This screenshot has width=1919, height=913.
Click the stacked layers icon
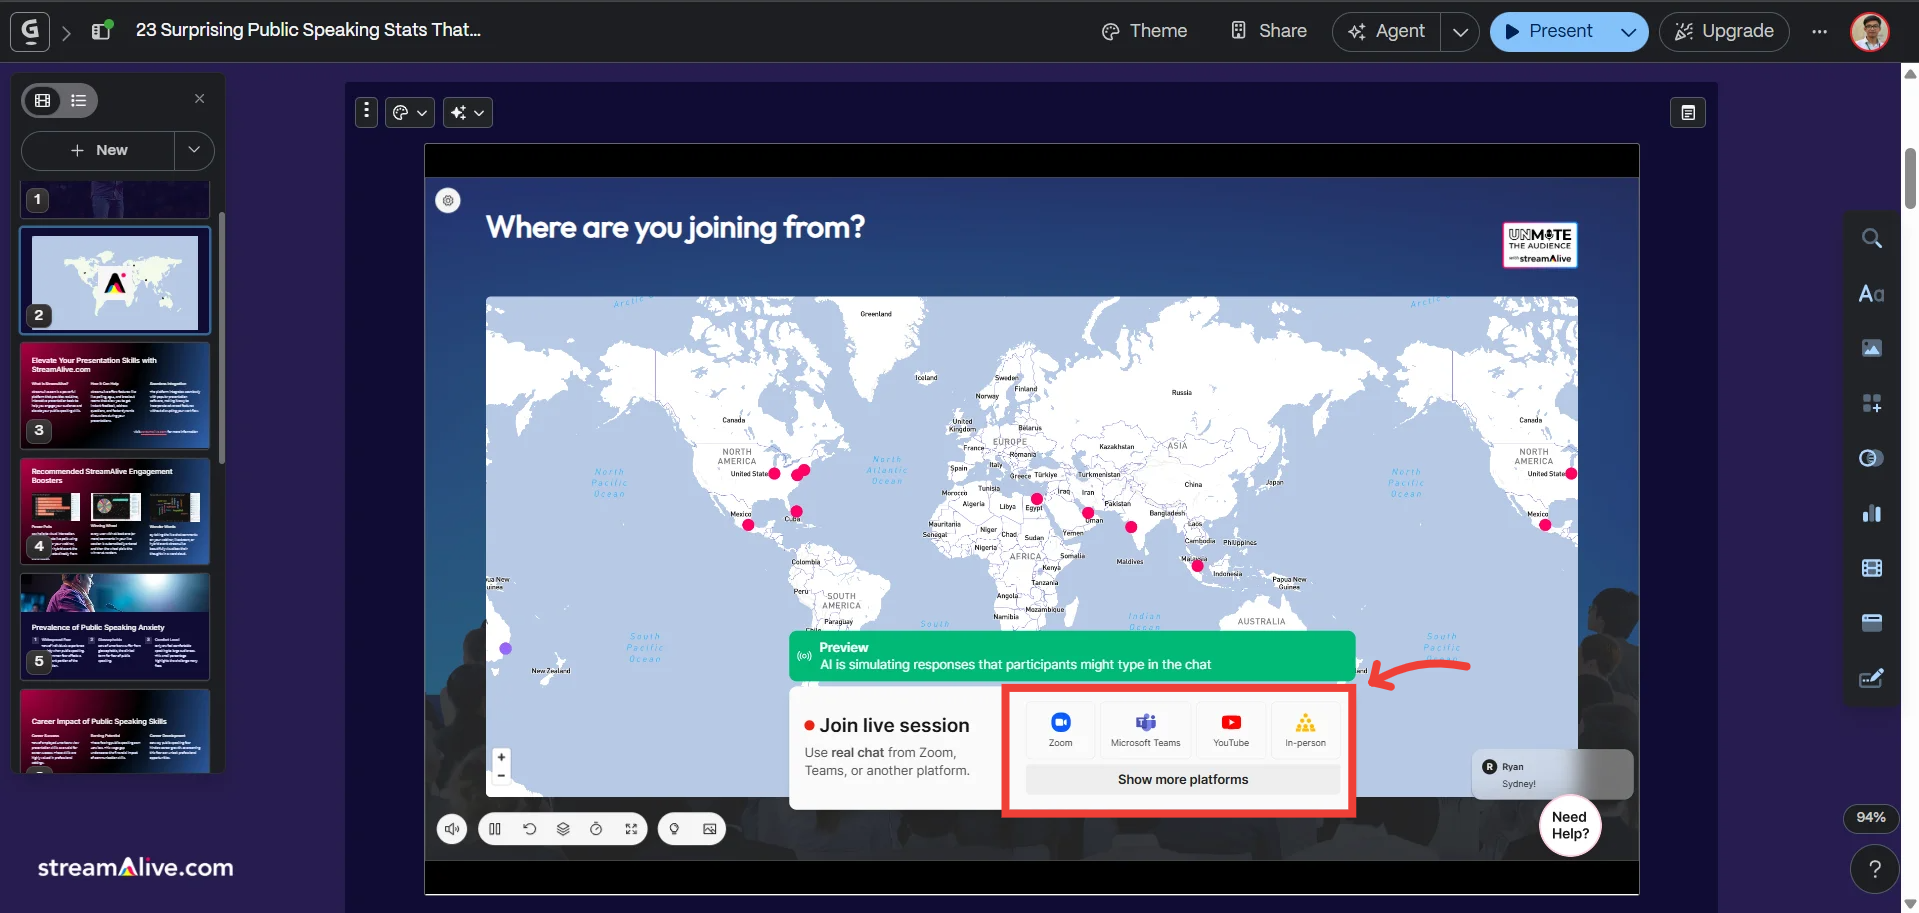[563, 829]
